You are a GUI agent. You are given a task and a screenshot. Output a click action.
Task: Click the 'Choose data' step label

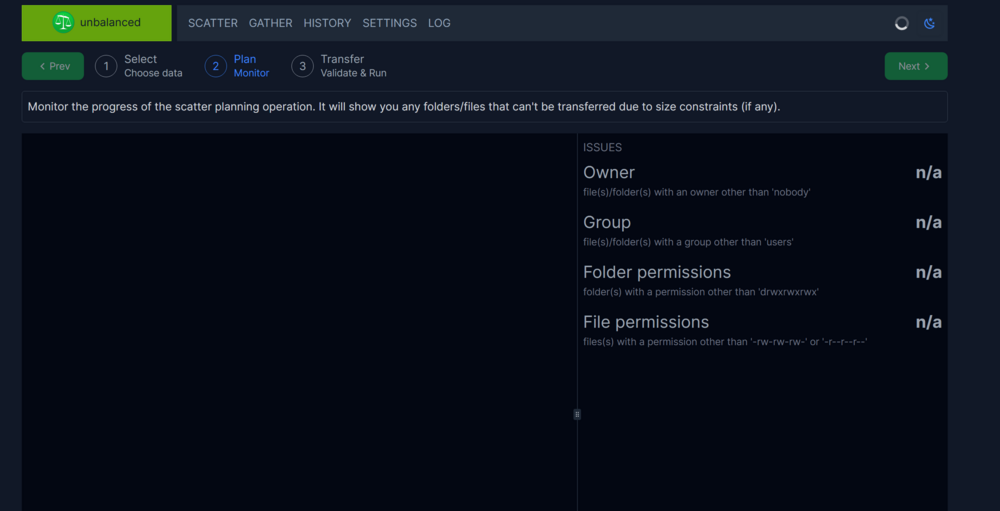pyautogui.click(x=153, y=73)
